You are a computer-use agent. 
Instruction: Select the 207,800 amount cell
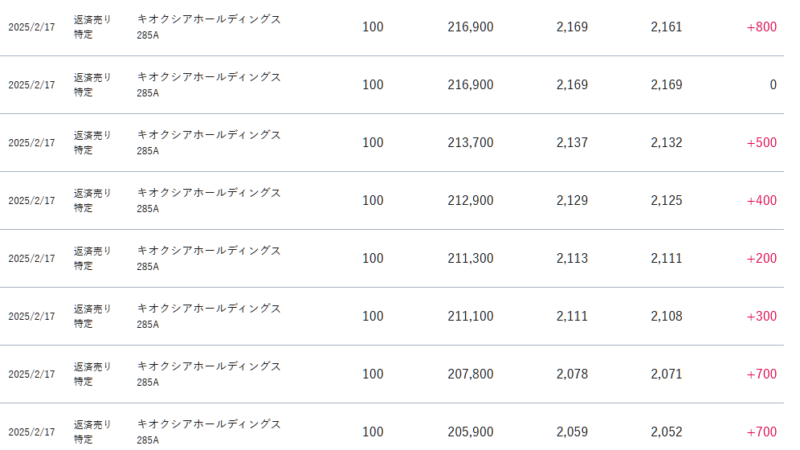pos(470,375)
